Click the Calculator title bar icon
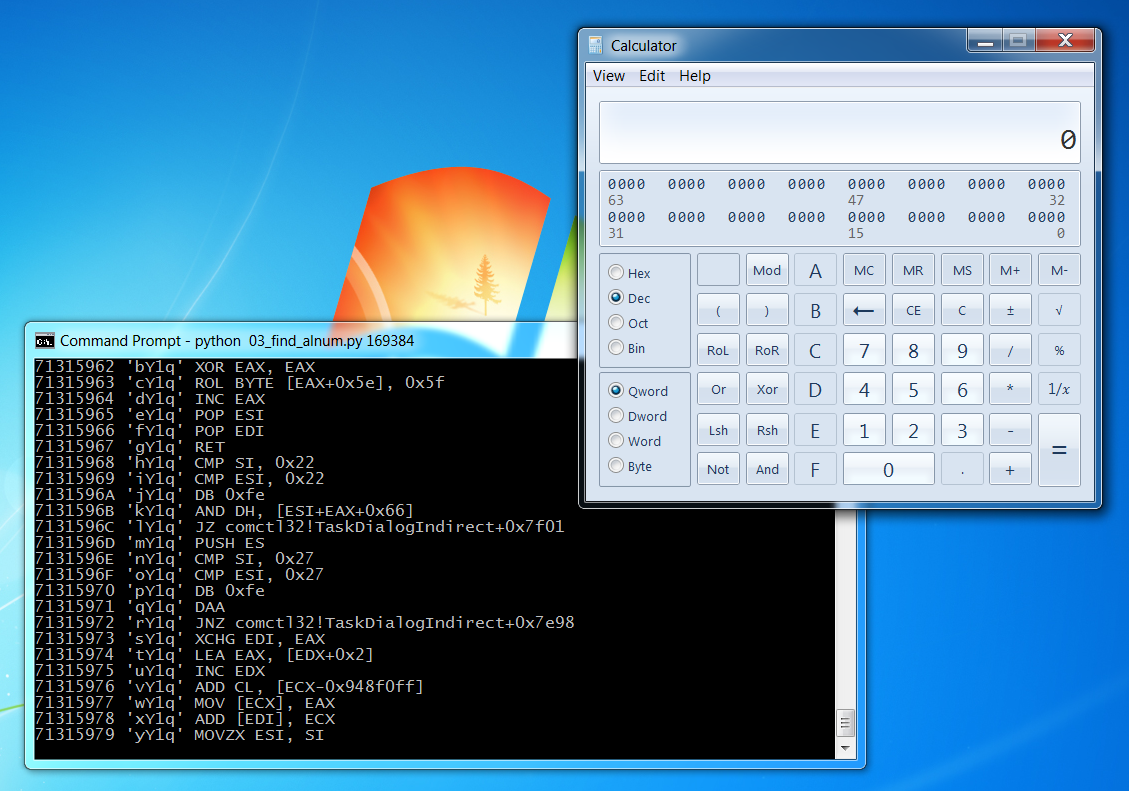Screen dimensions: 1129x791 pyautogui.click(x=595, y=45)
